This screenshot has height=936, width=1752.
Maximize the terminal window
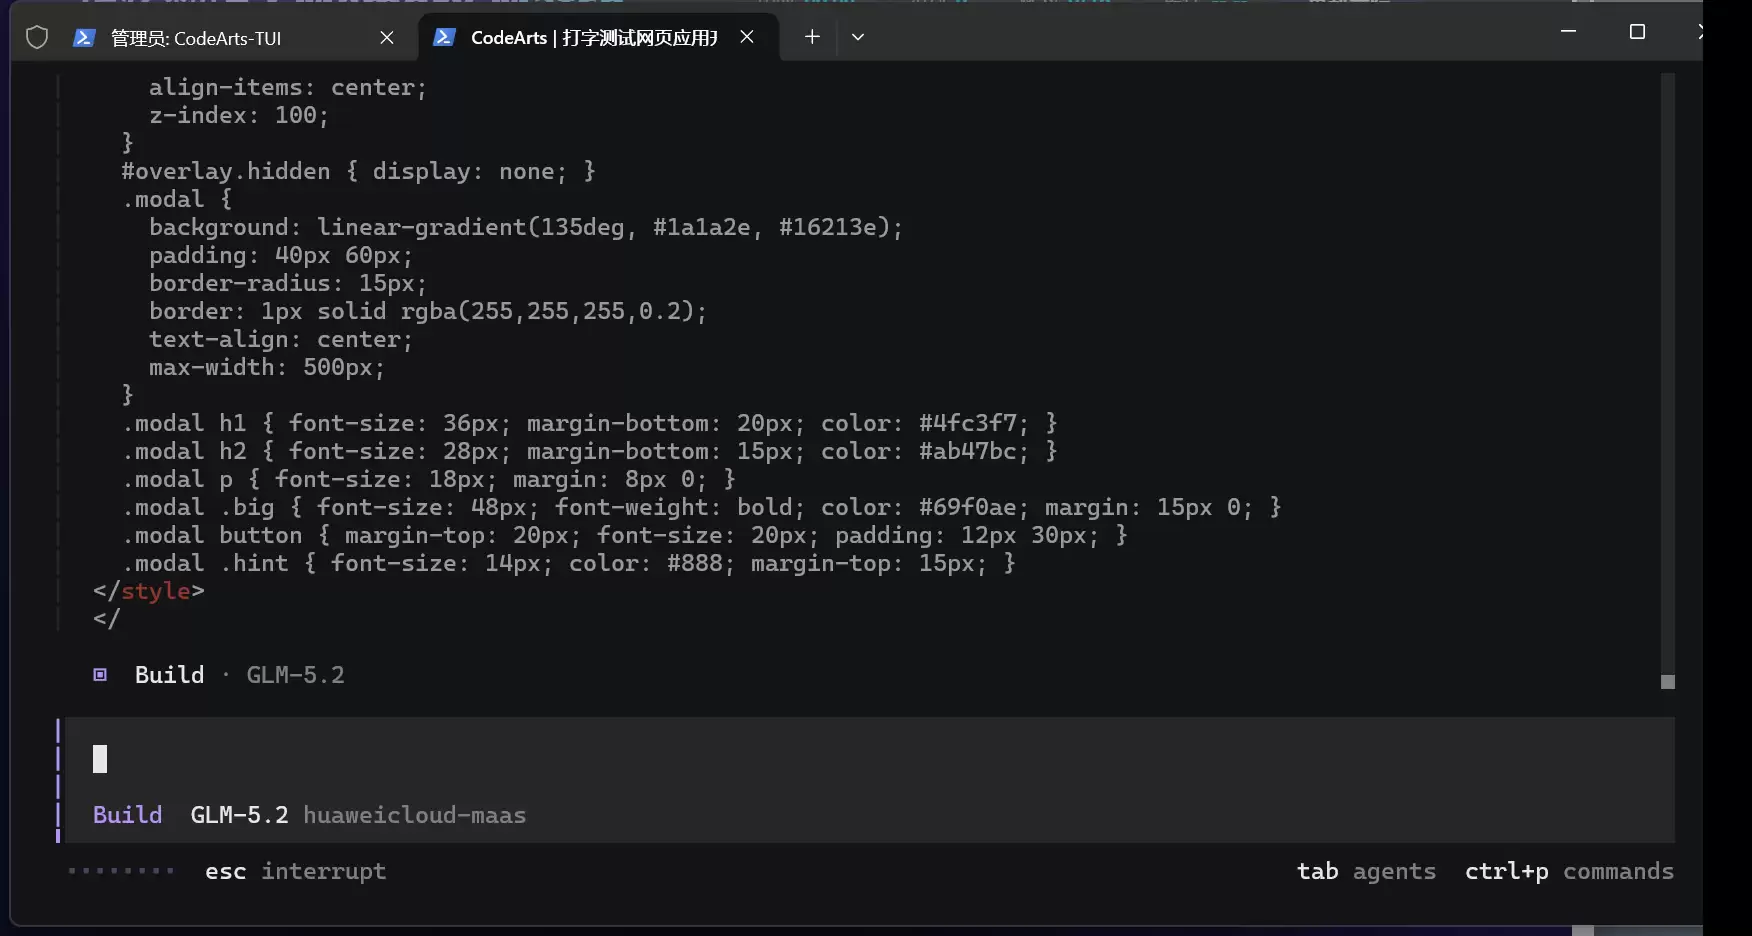(1637, 32)
